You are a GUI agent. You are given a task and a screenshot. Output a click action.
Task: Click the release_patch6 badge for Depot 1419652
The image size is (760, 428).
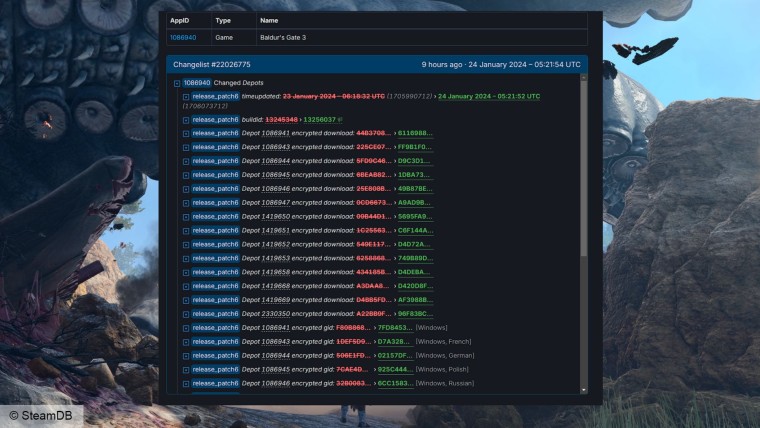(215, 244)
